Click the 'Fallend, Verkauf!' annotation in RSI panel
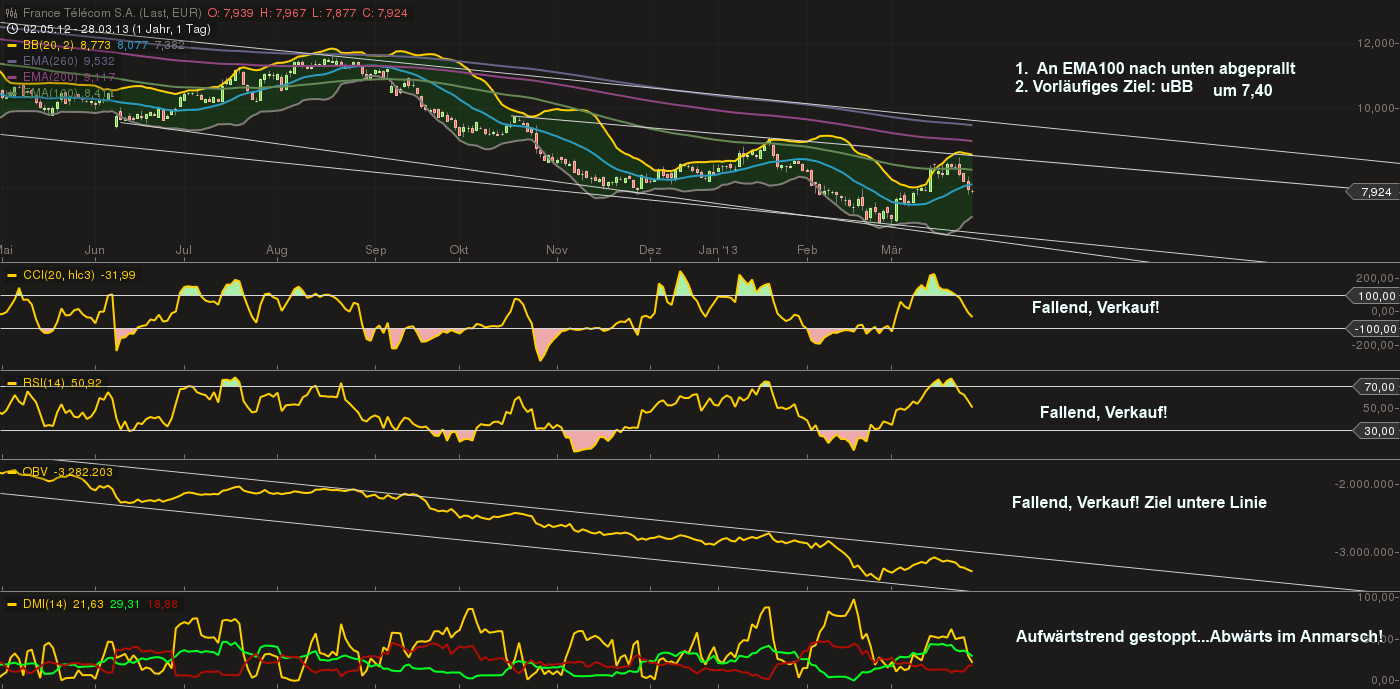1400x689 pixels. pos(1103,411)
